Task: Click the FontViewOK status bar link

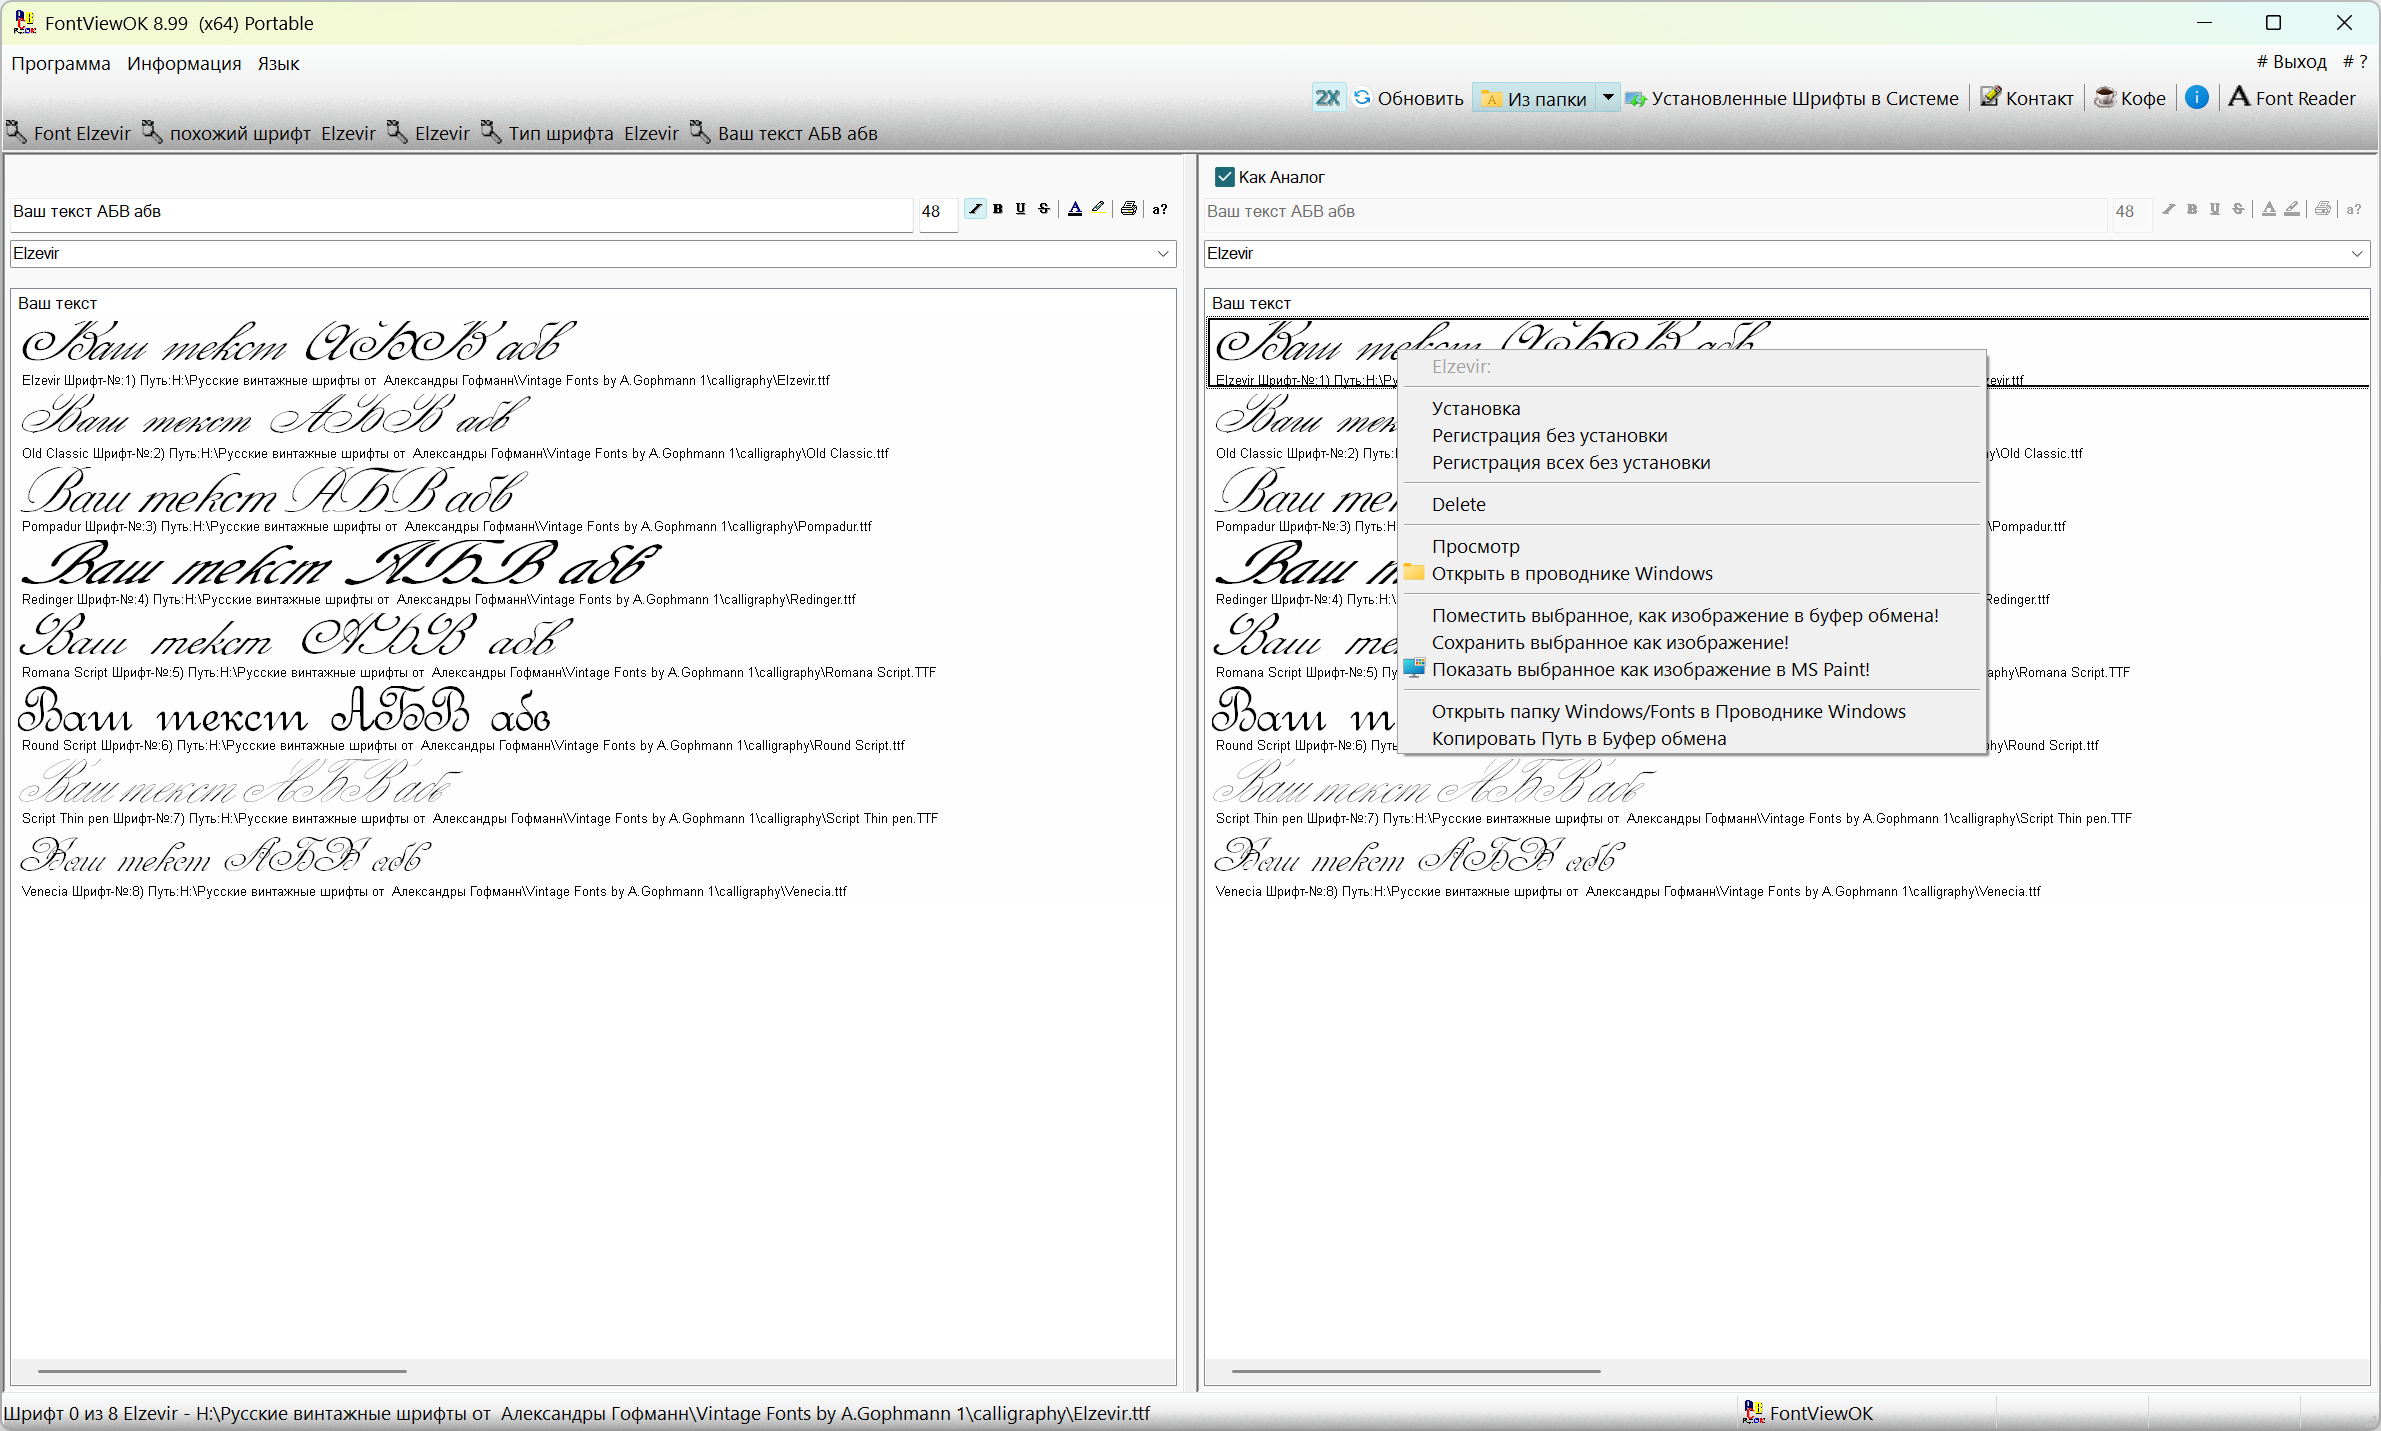Action: 1808,1413
